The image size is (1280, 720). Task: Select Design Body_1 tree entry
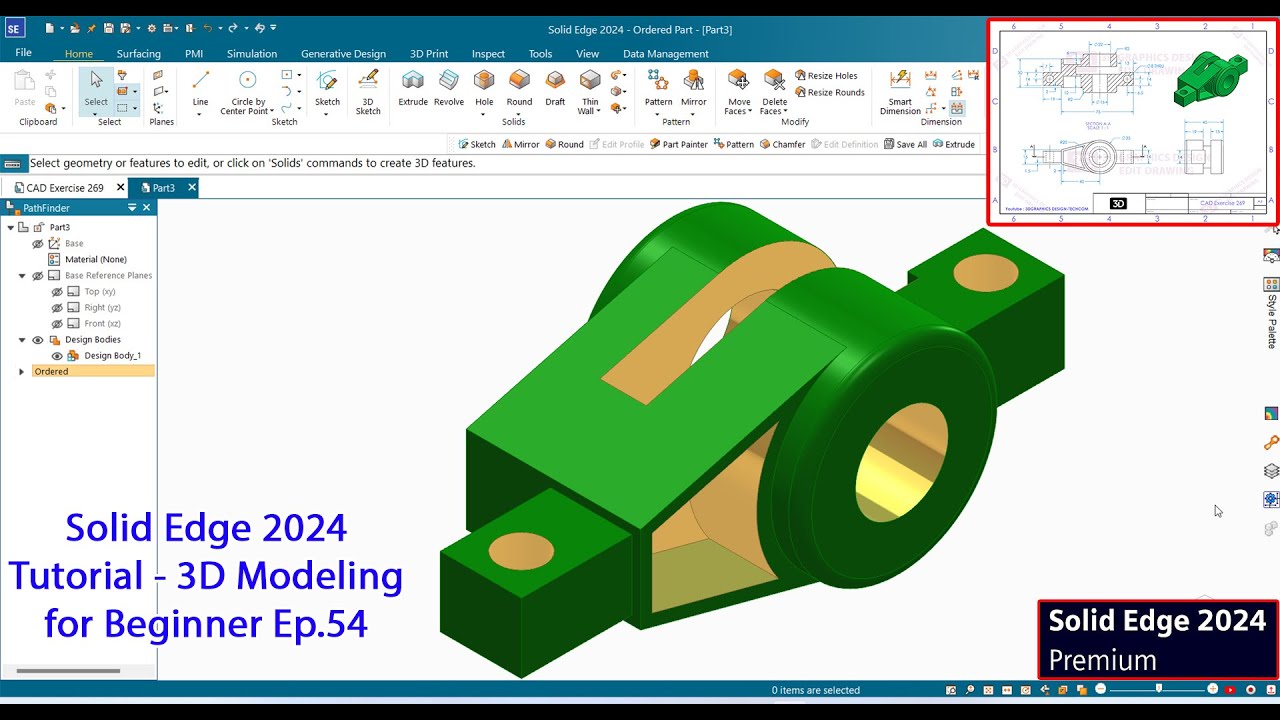[112, 355]
